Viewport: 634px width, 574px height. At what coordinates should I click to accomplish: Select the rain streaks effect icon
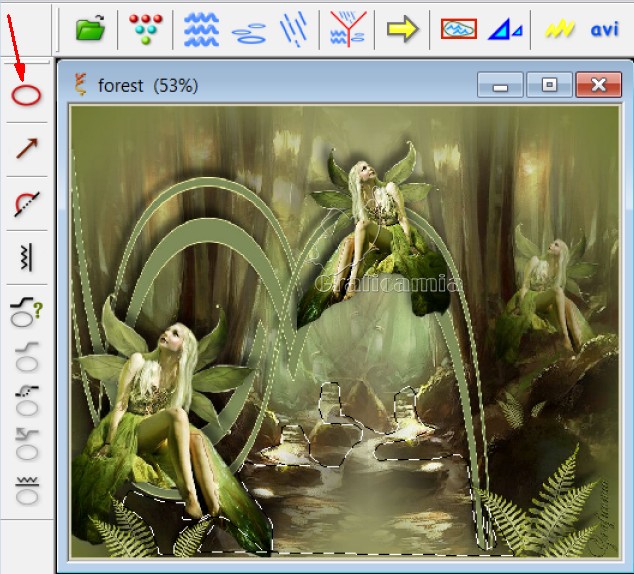293,29
